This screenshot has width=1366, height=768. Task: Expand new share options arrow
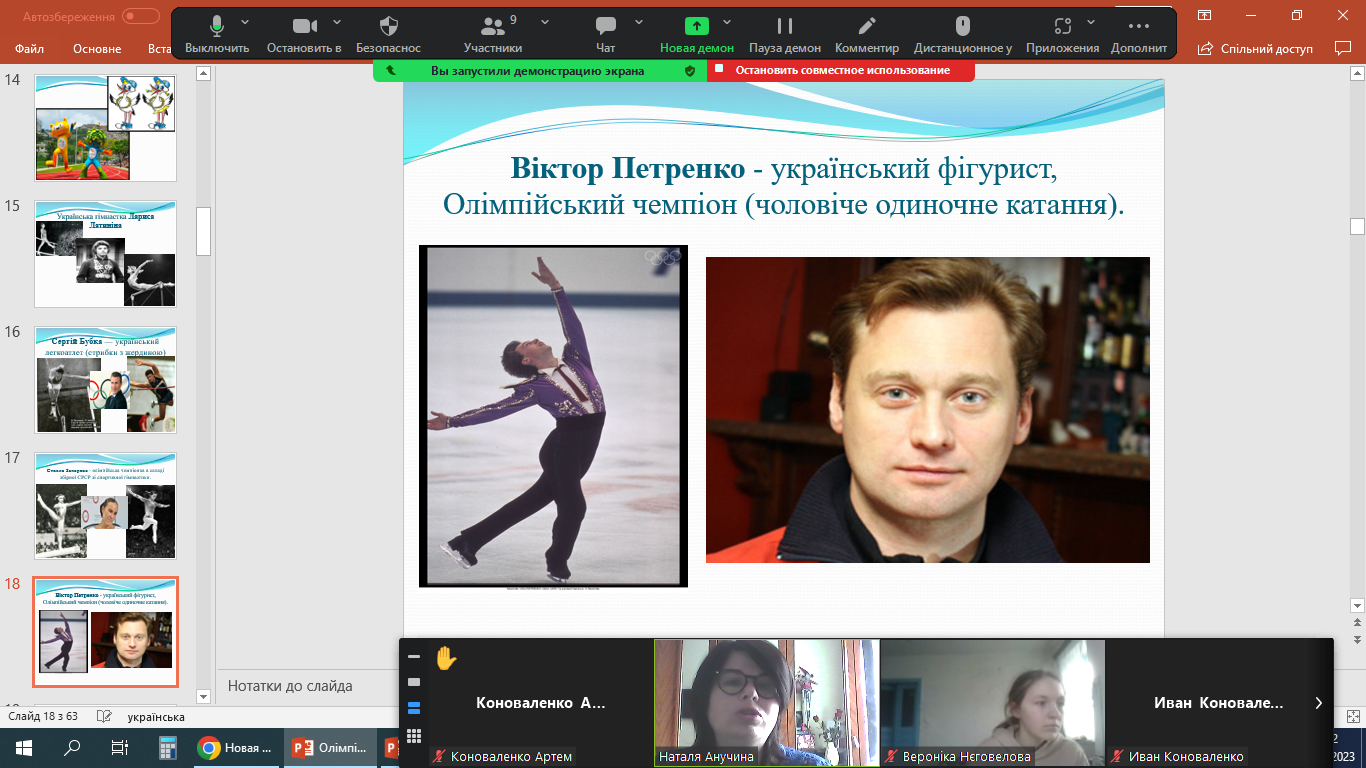click(727, 21)
